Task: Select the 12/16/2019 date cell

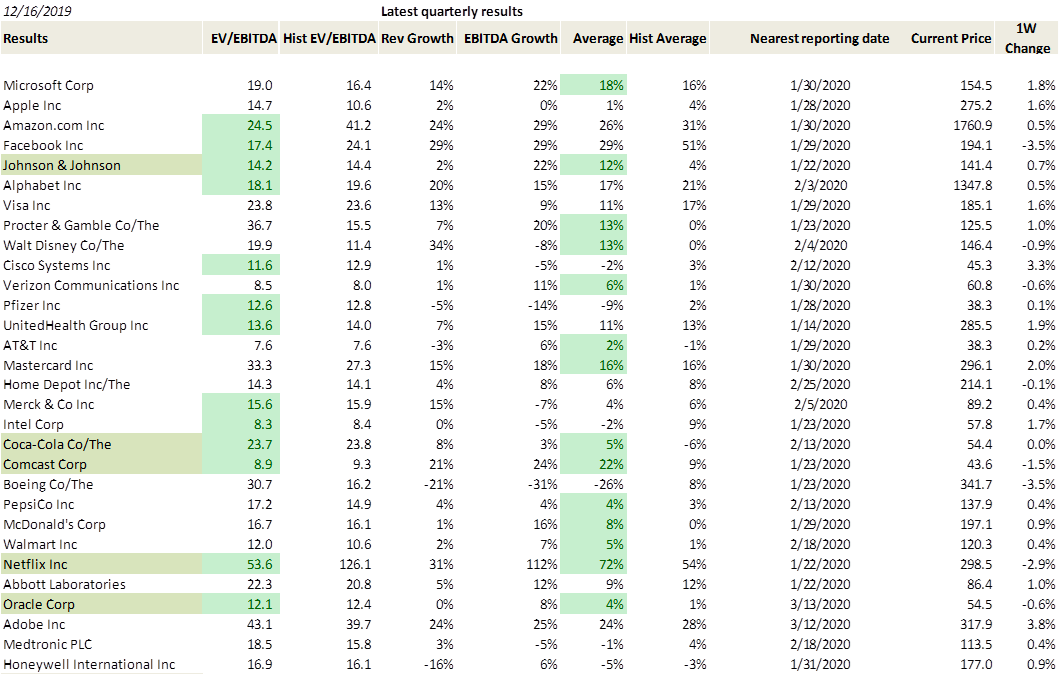Action: click(x=37, y=11)
